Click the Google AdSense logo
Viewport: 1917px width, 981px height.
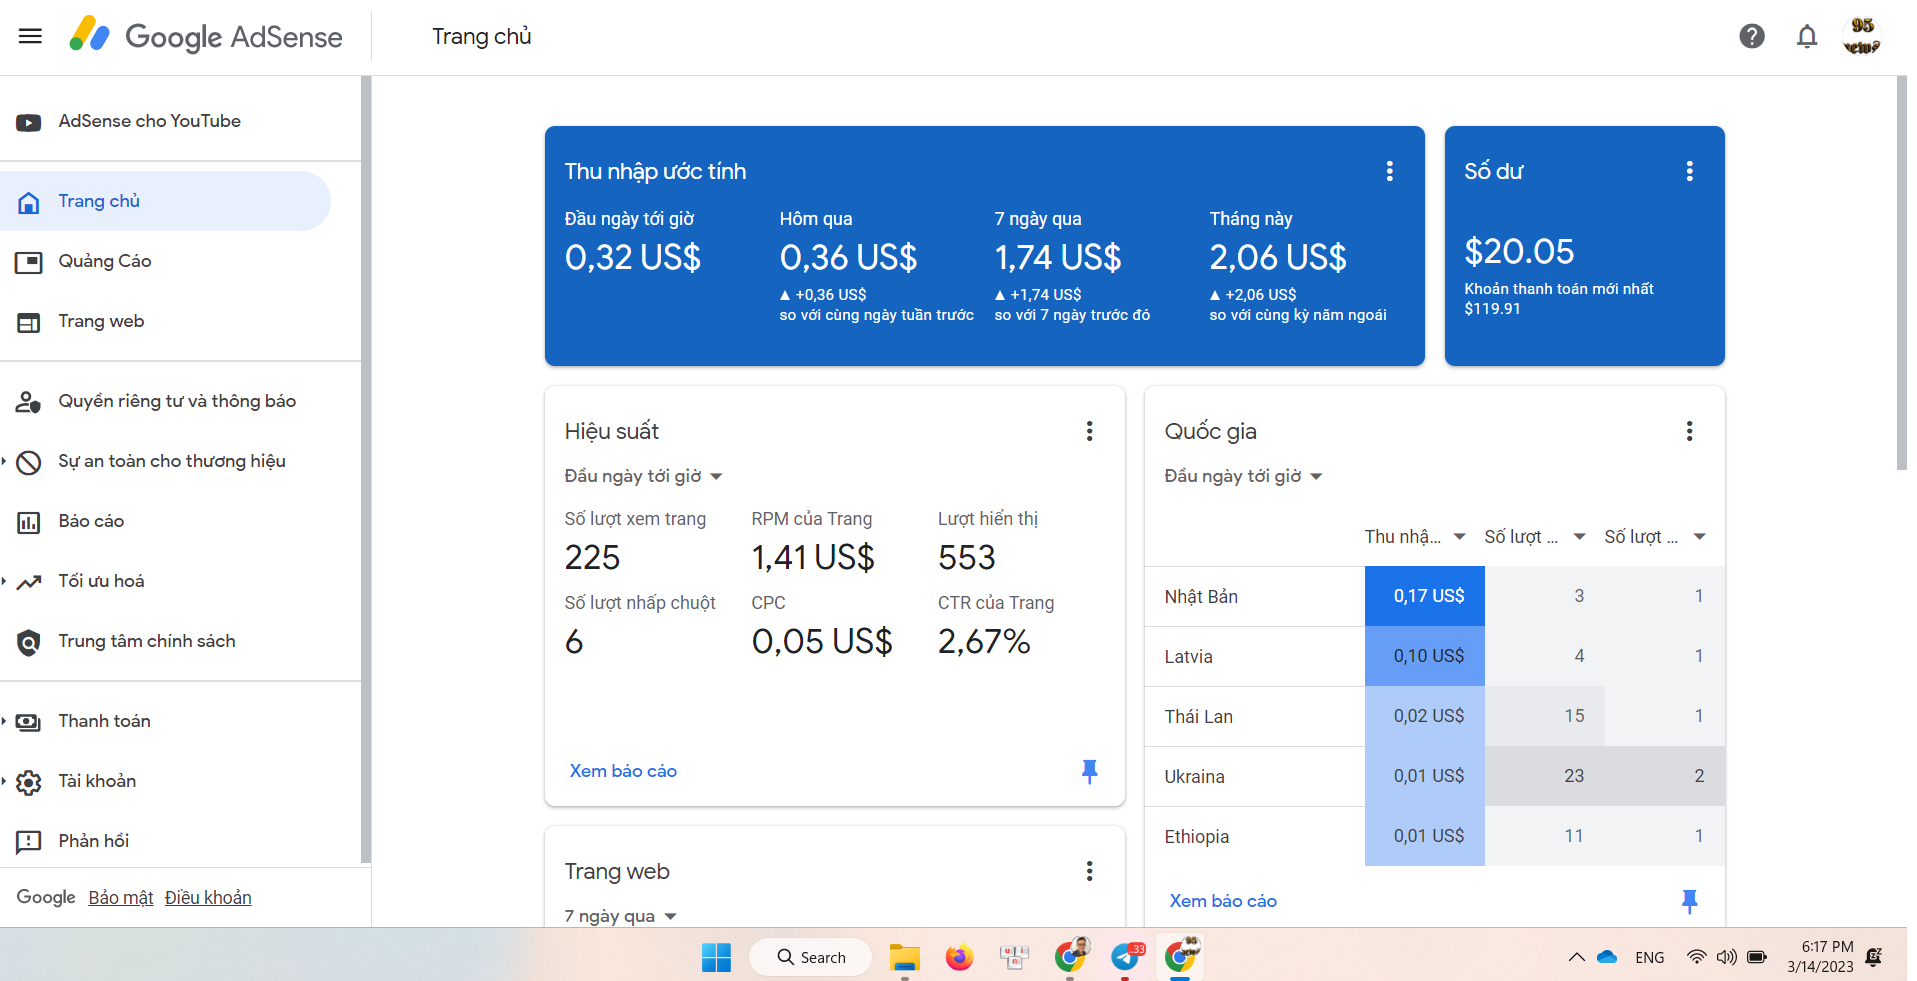pyautogui.click(x=205, y=36)
